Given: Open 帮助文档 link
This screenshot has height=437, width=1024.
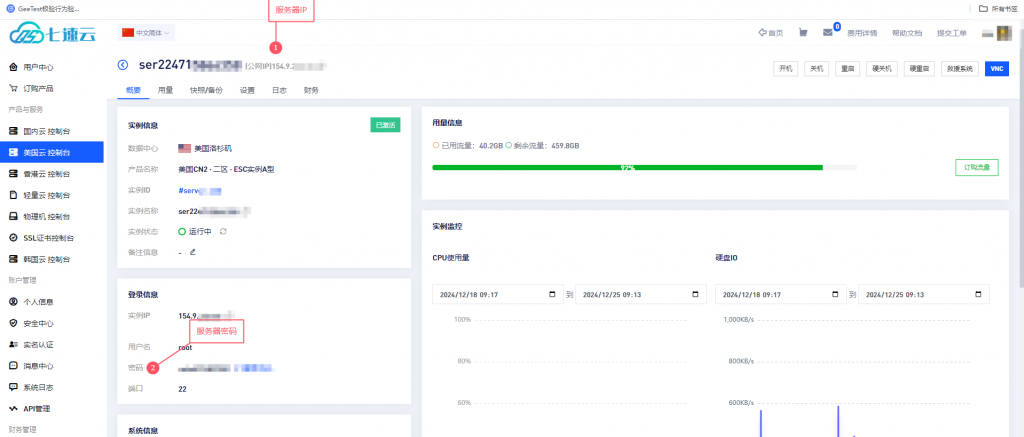Looking at the screenshot, I should point(907,33).
